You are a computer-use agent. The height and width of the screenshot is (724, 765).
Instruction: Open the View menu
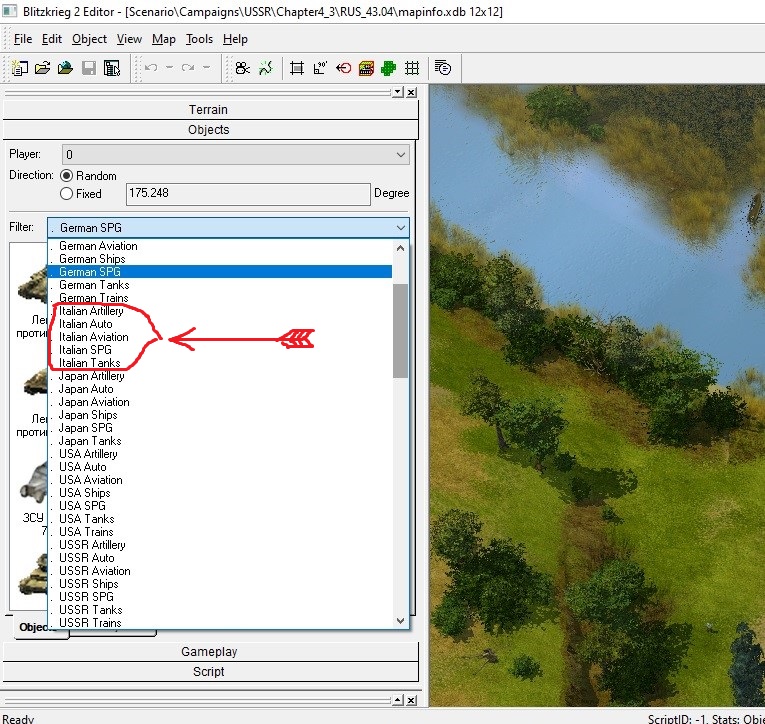tap(129, 39)
